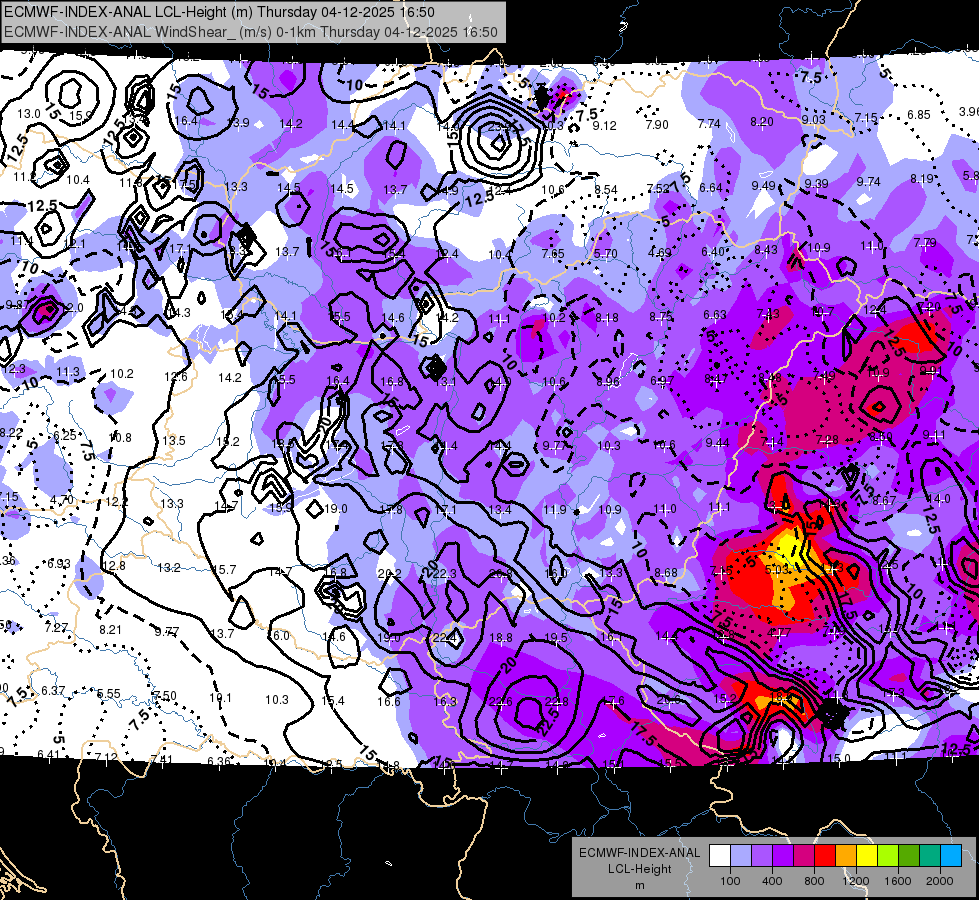Click the wind shear value '8.67'

point(884,500)
